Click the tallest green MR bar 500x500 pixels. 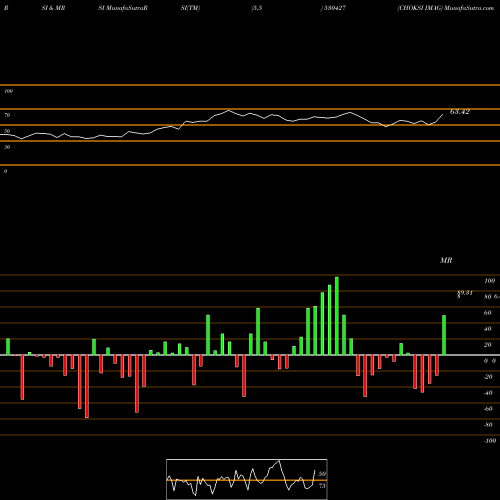pyautogui.click(x=337, y=316)
